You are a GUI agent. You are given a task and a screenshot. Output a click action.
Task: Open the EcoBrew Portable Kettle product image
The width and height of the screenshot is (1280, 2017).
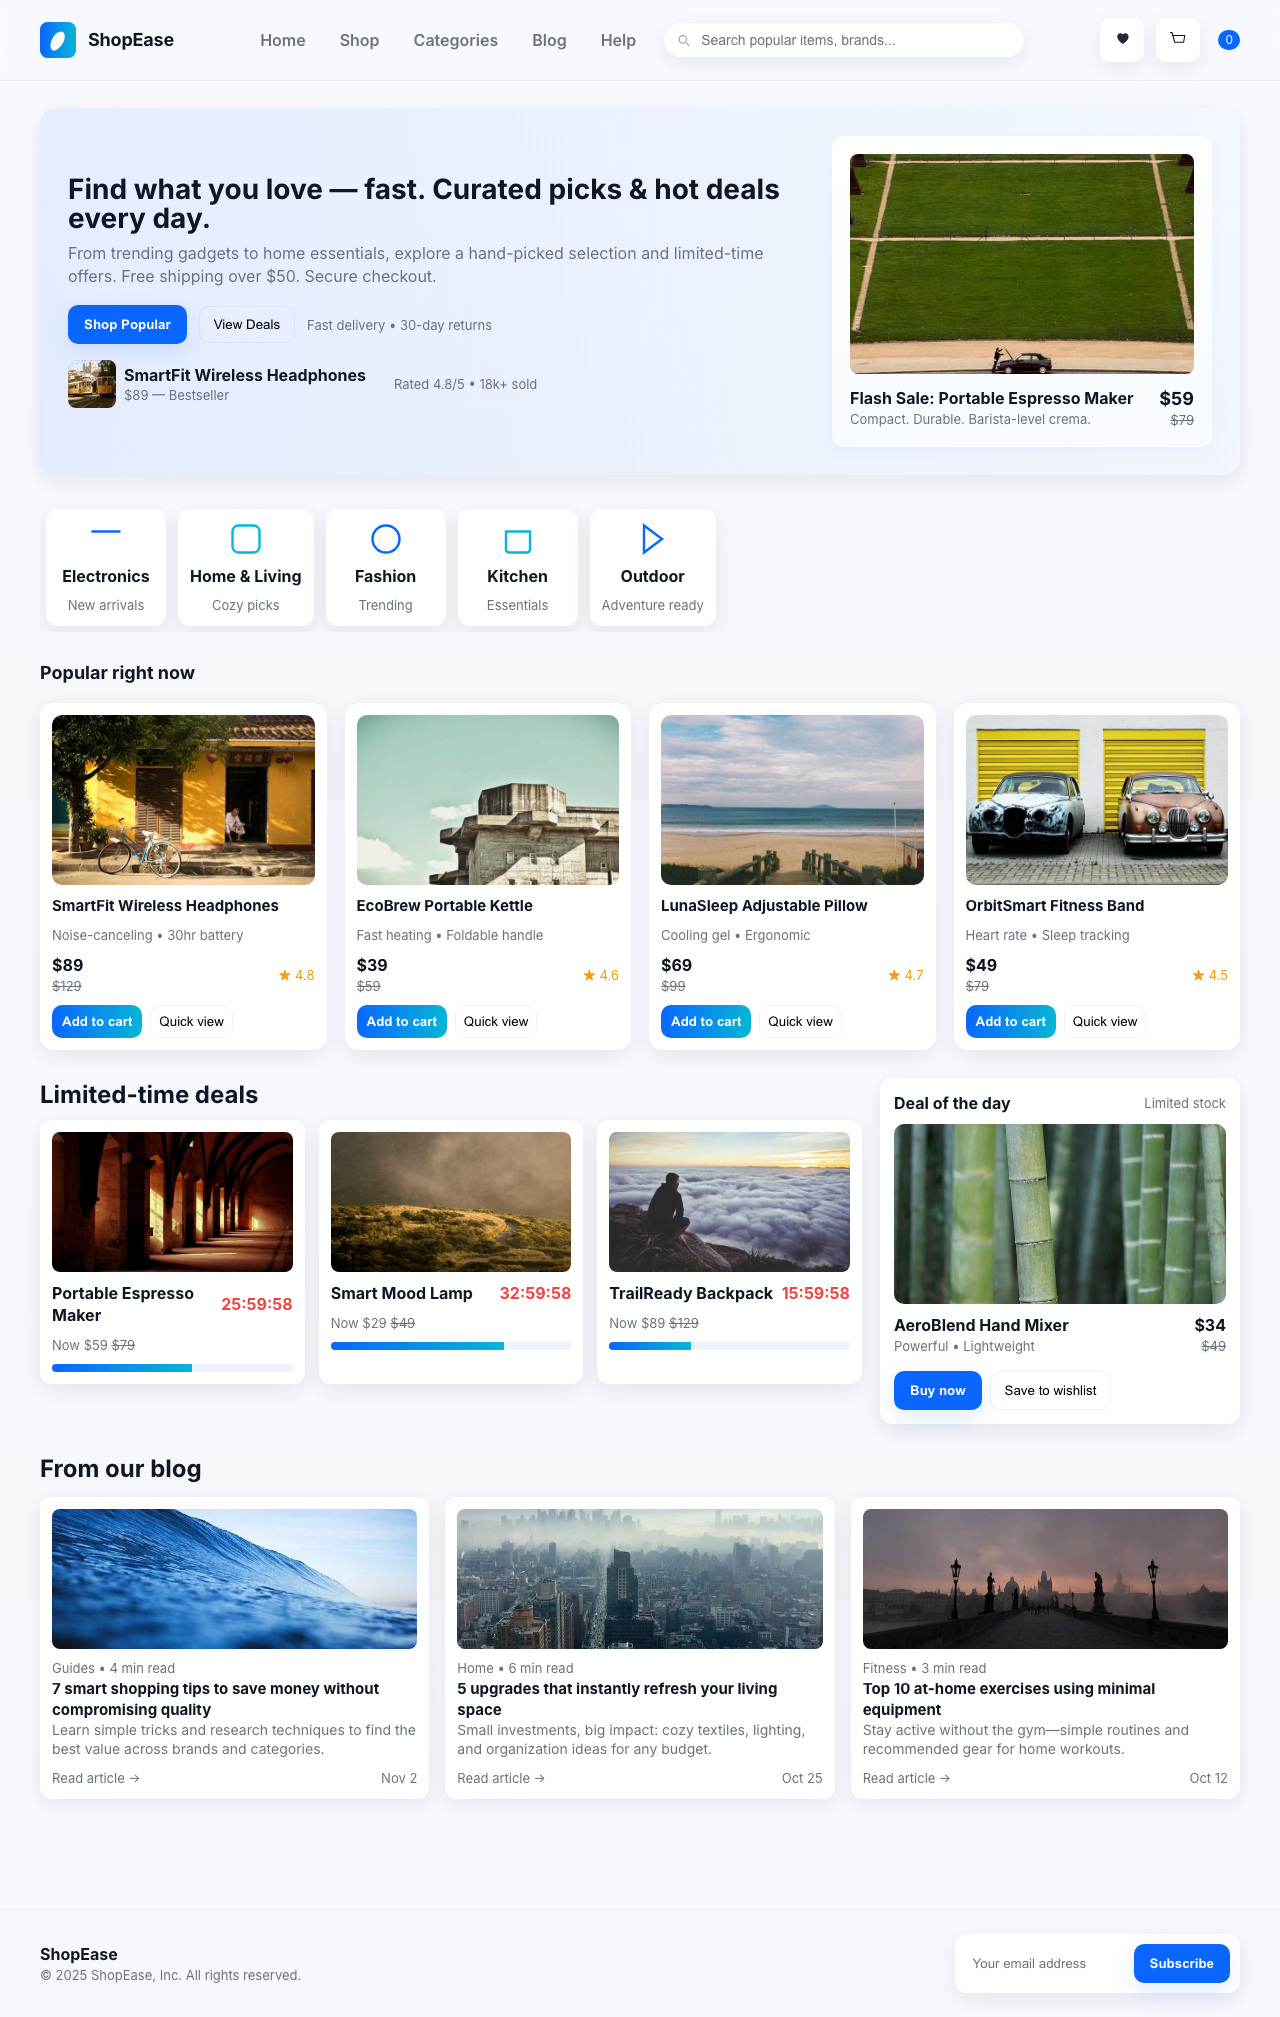[488, 800]
